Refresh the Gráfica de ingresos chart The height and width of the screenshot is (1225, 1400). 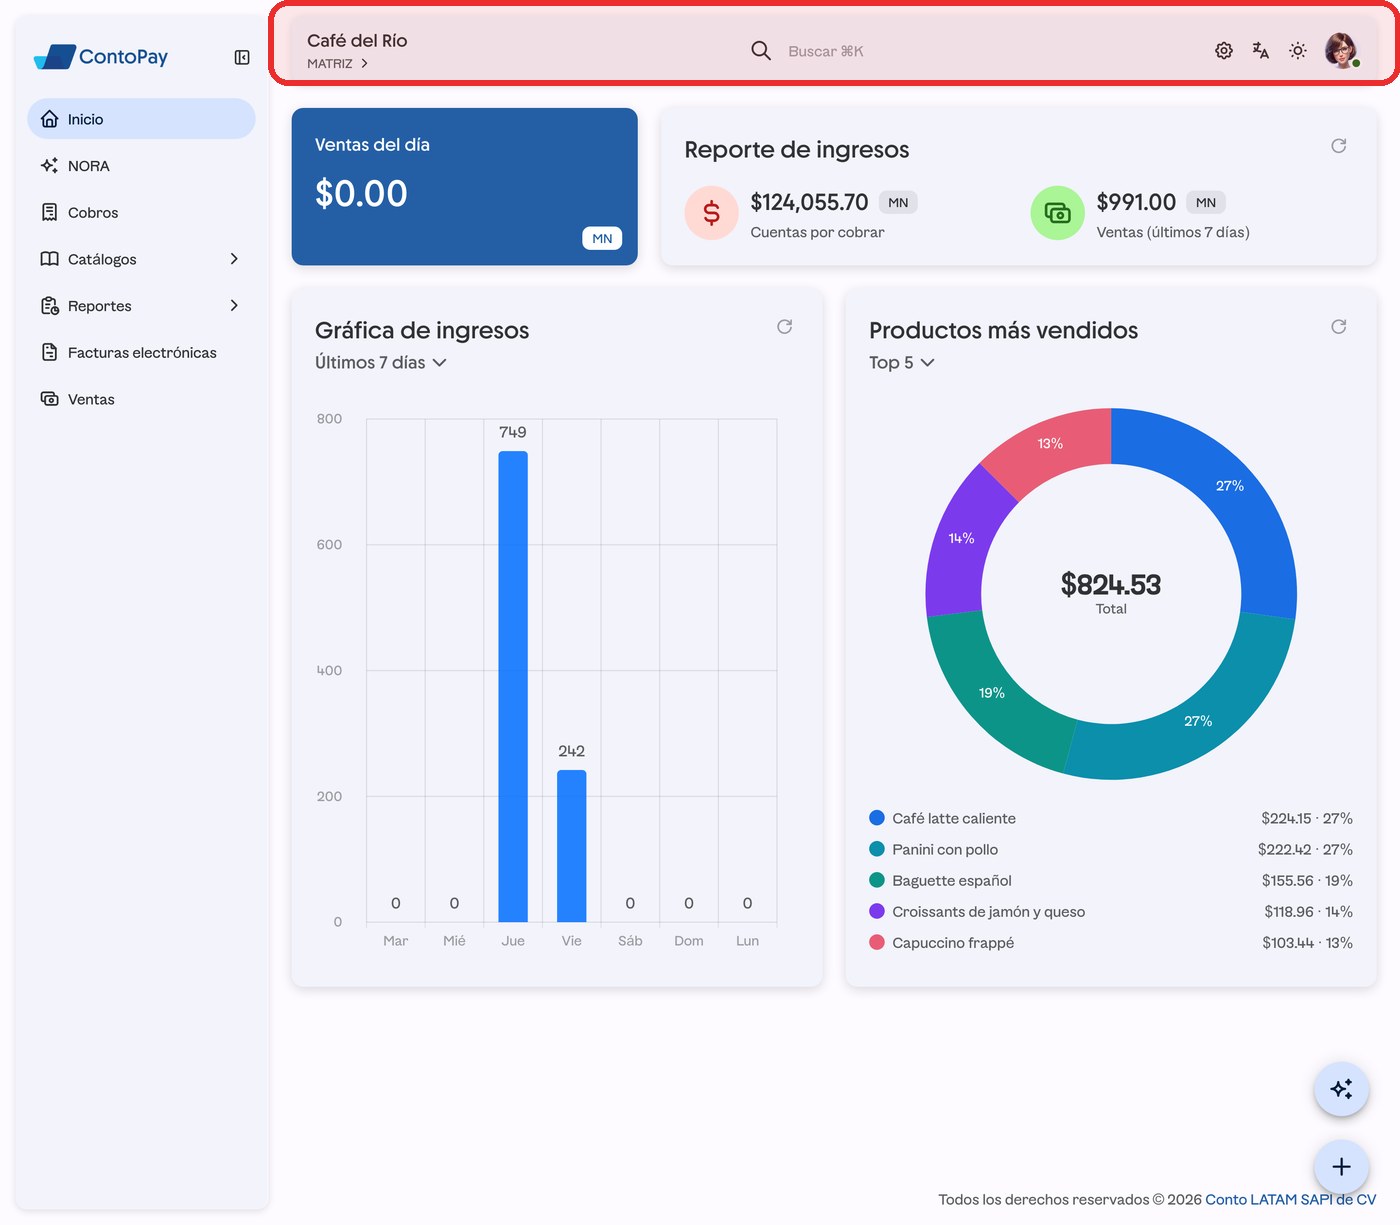coord(785,327)
